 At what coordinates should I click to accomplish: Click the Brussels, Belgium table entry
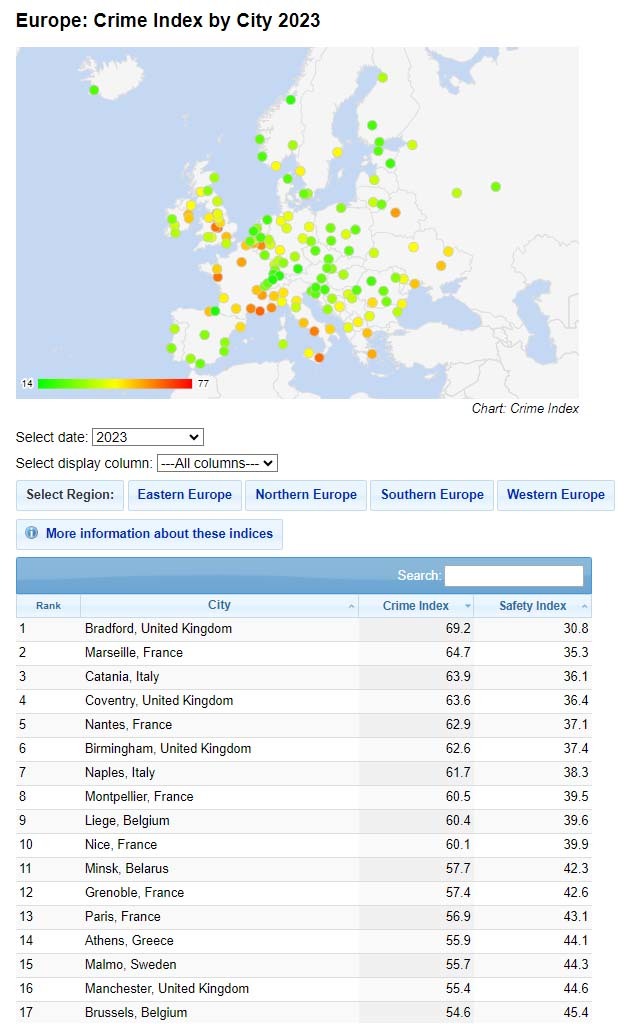(135, 1012)
